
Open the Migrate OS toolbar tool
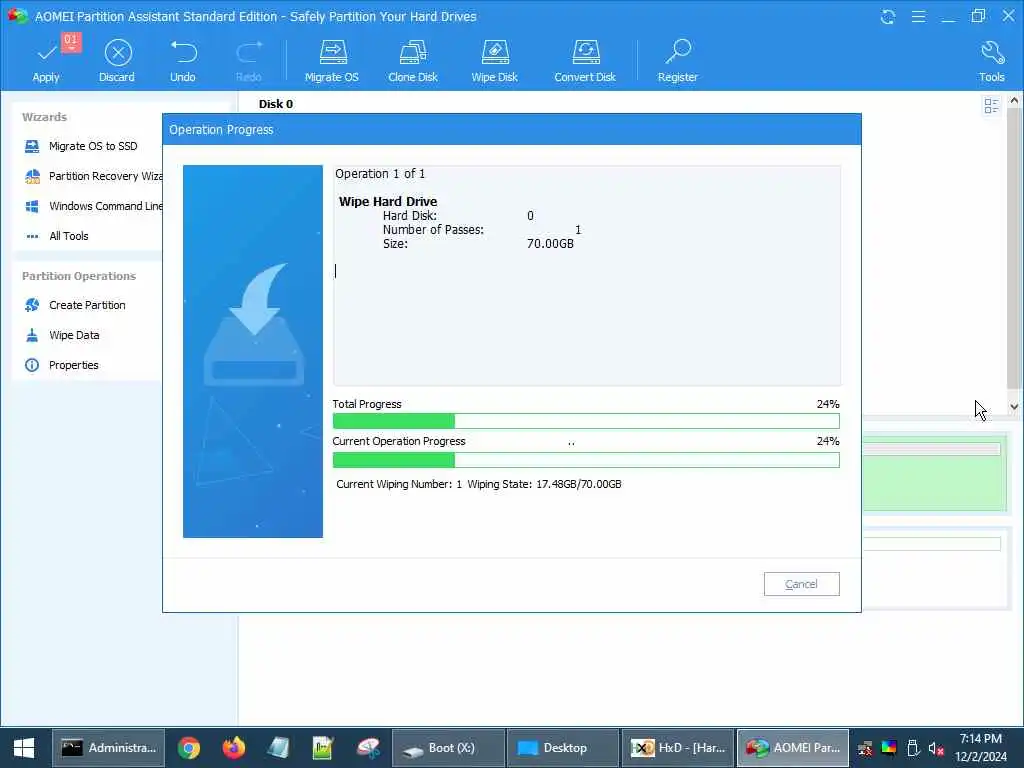332,59
